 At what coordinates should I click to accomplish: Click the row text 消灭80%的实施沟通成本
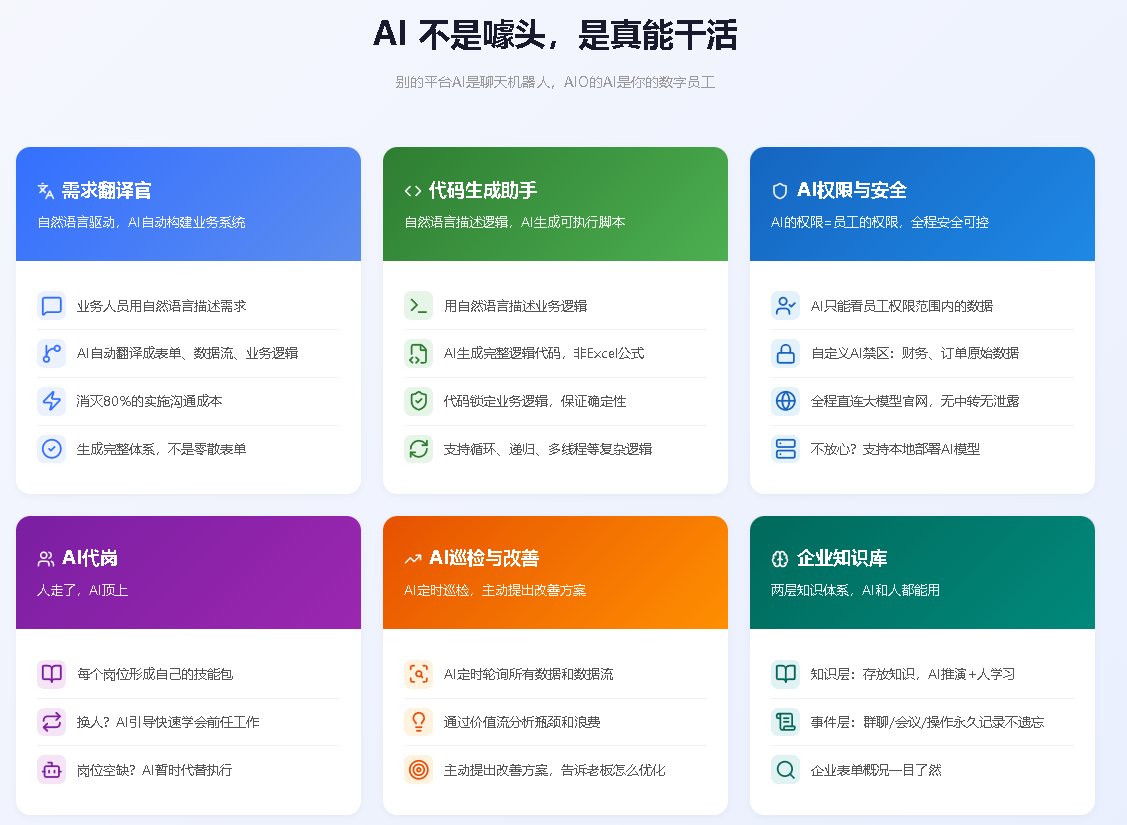point(150,401)
